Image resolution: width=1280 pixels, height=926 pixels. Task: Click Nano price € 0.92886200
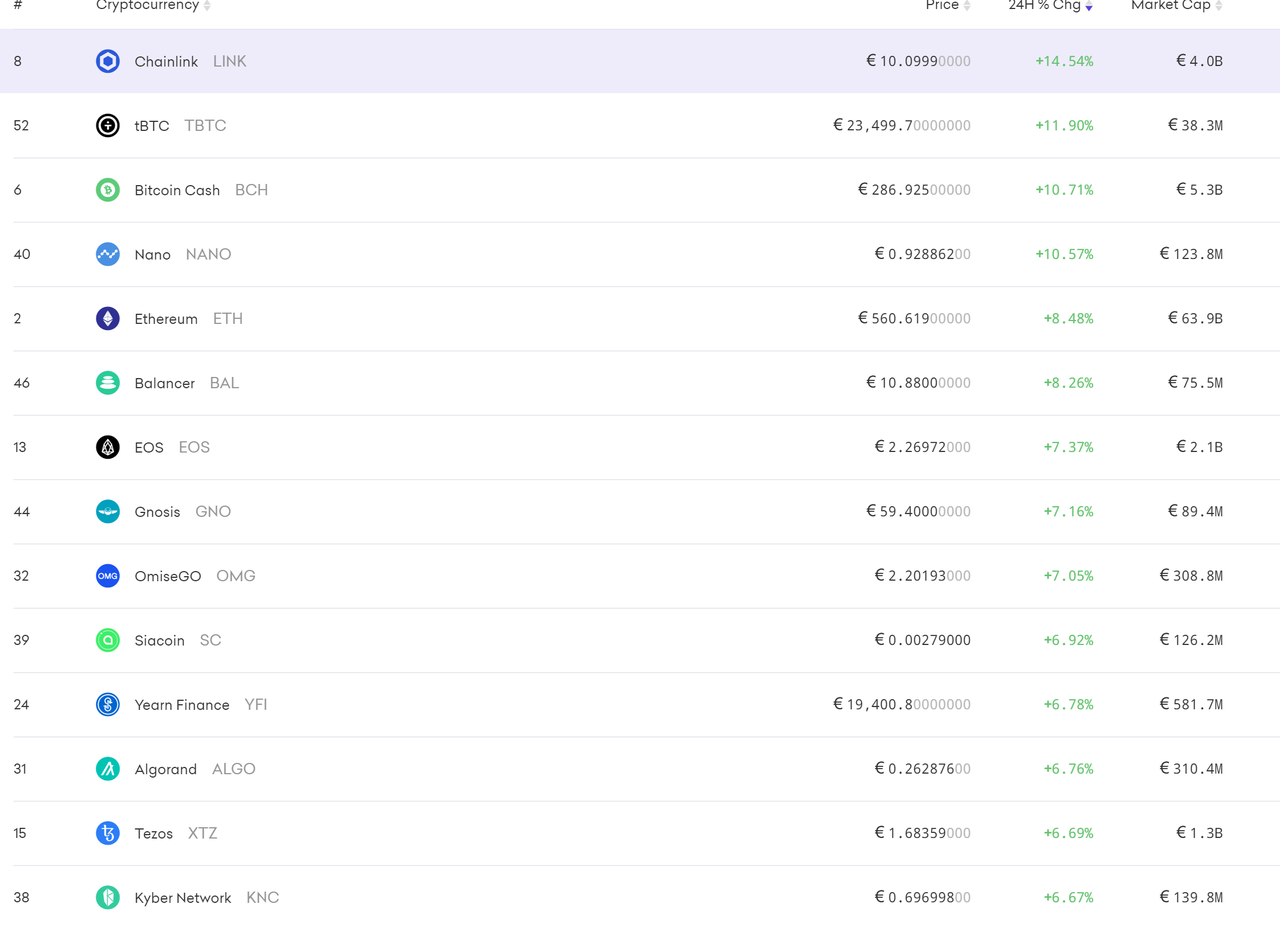923,254
